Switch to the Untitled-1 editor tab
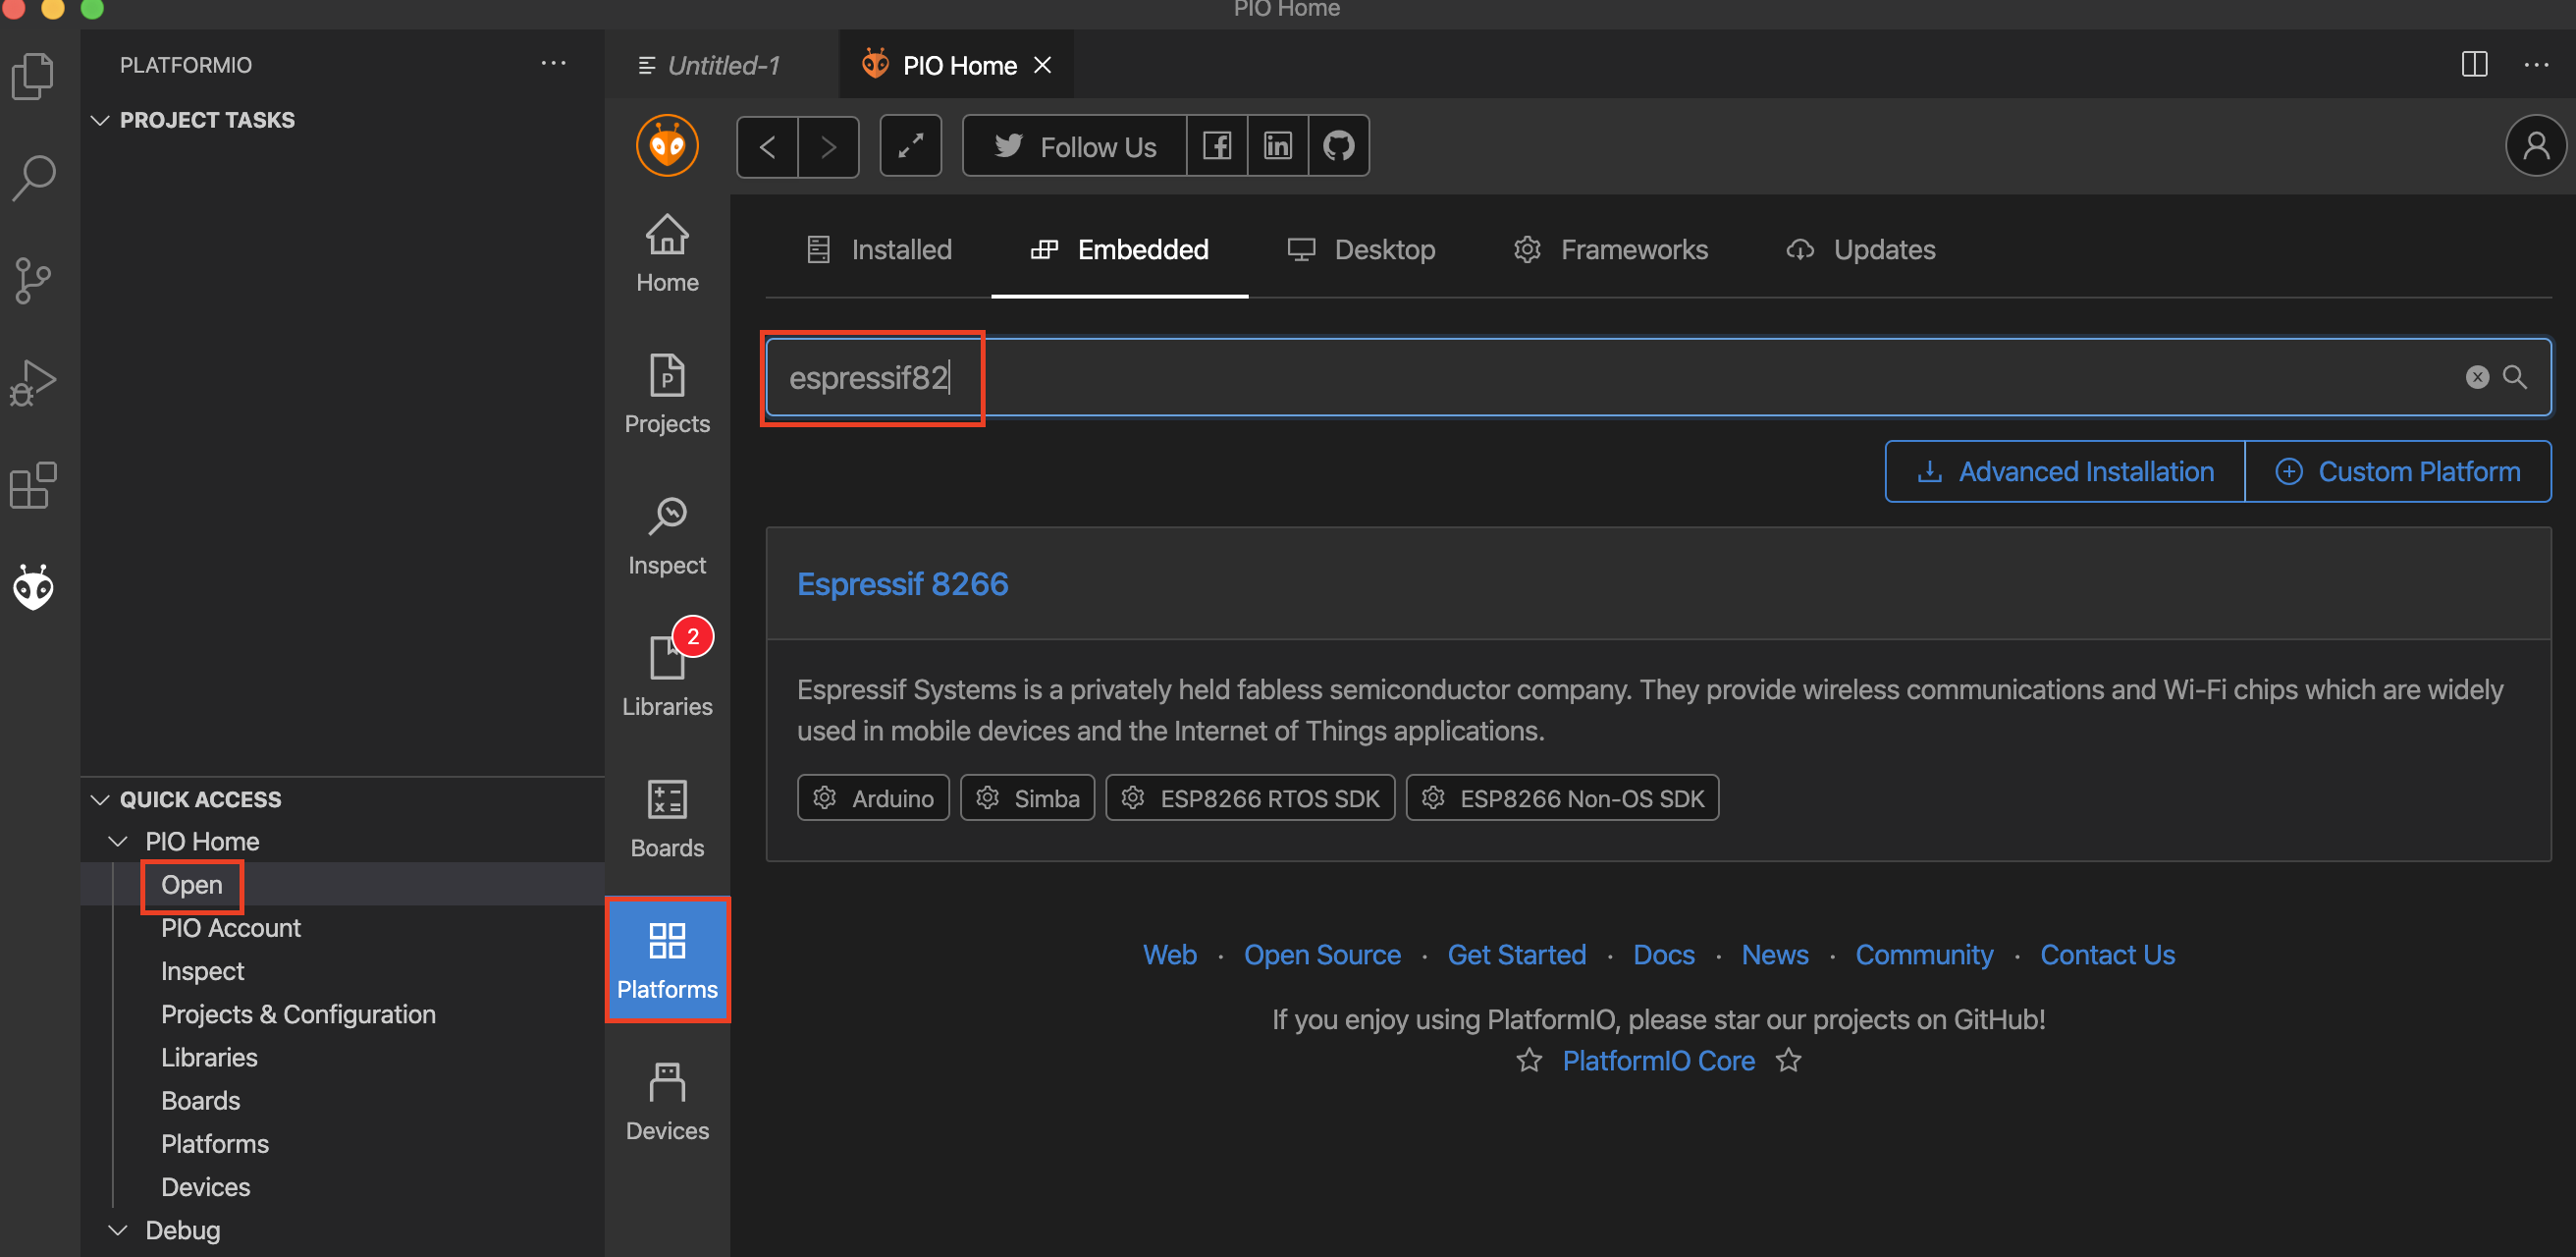Viewport: 2576px width, 1257px height. pos(722,65)
